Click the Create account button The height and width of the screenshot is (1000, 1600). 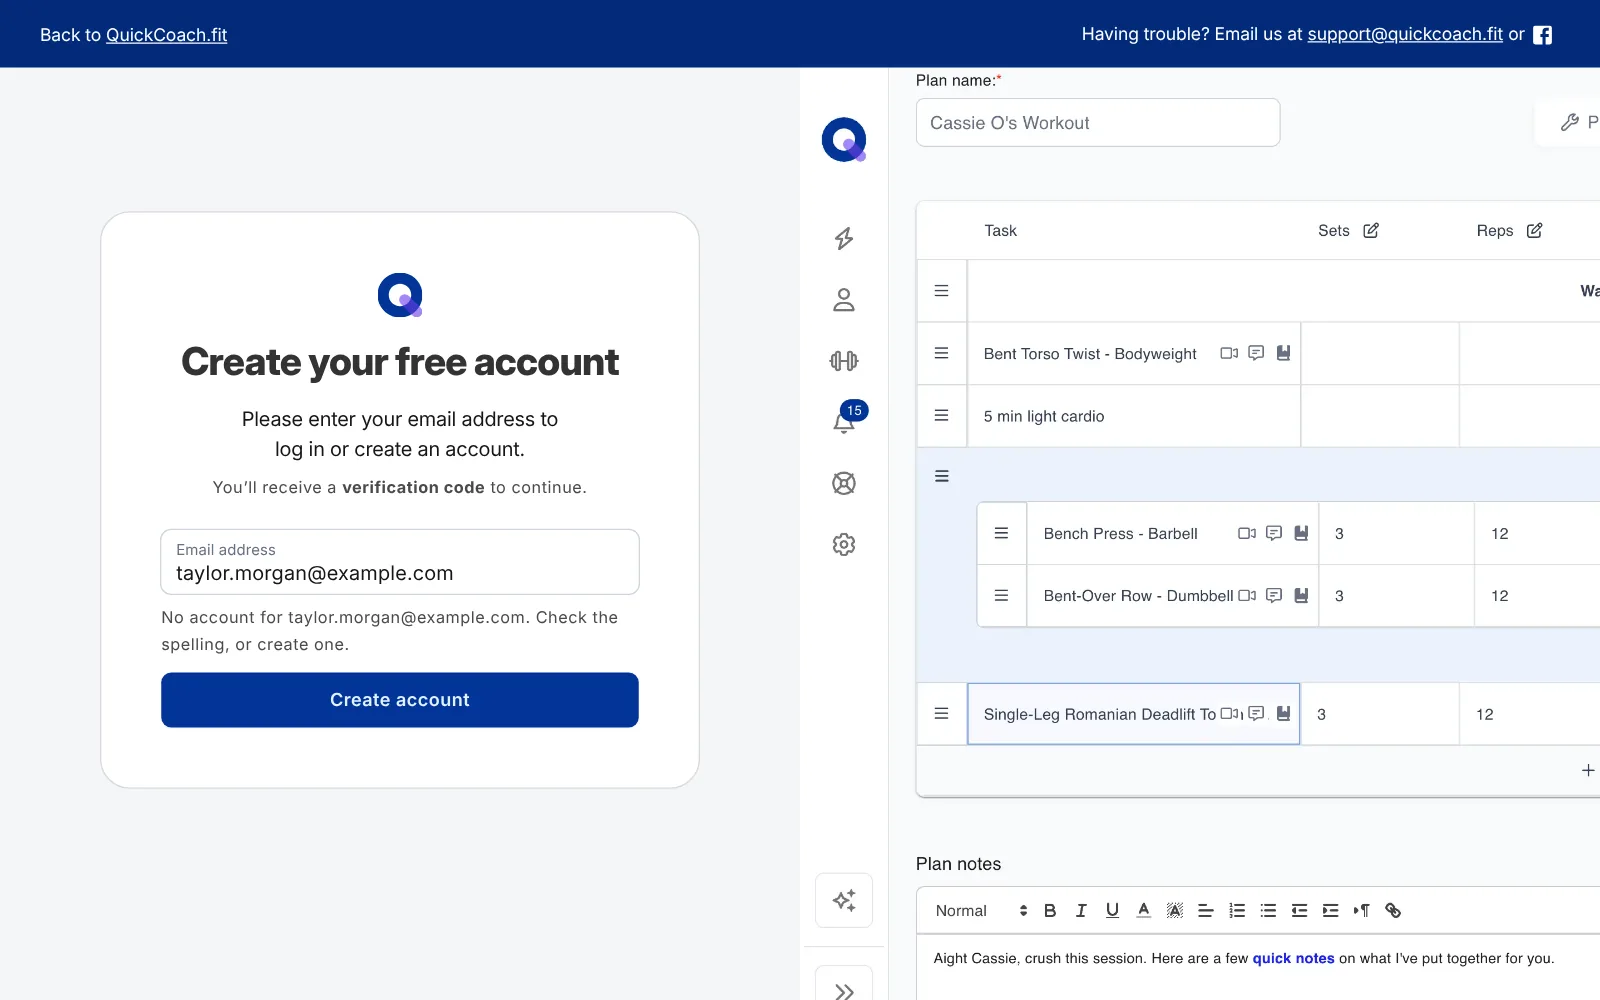[x=400, y=700]
